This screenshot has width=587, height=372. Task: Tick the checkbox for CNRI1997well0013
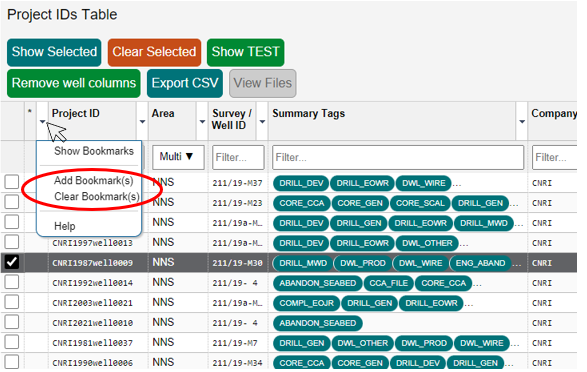click(12, 242)
